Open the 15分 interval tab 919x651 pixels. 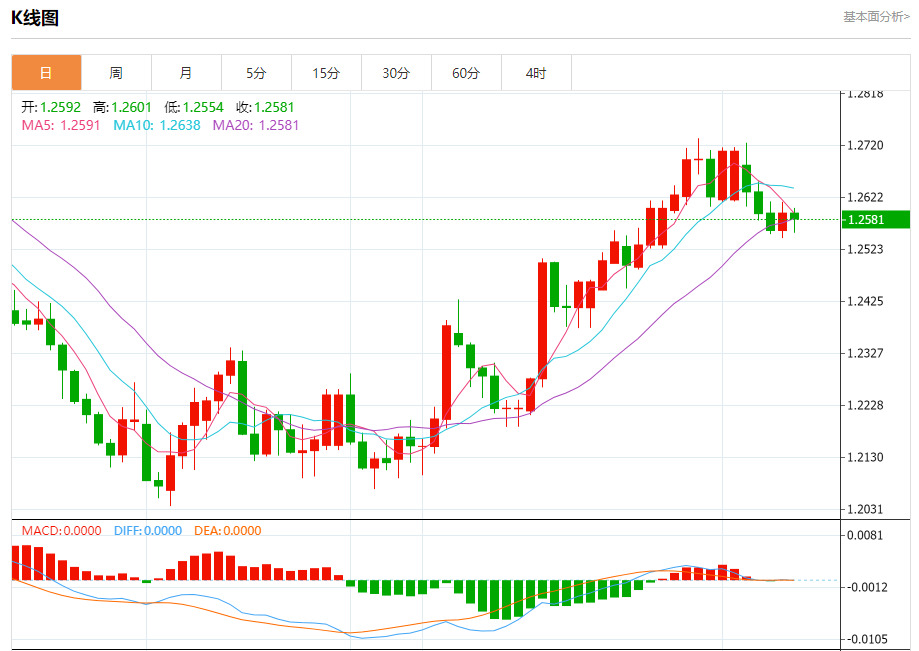coord(326,73)
